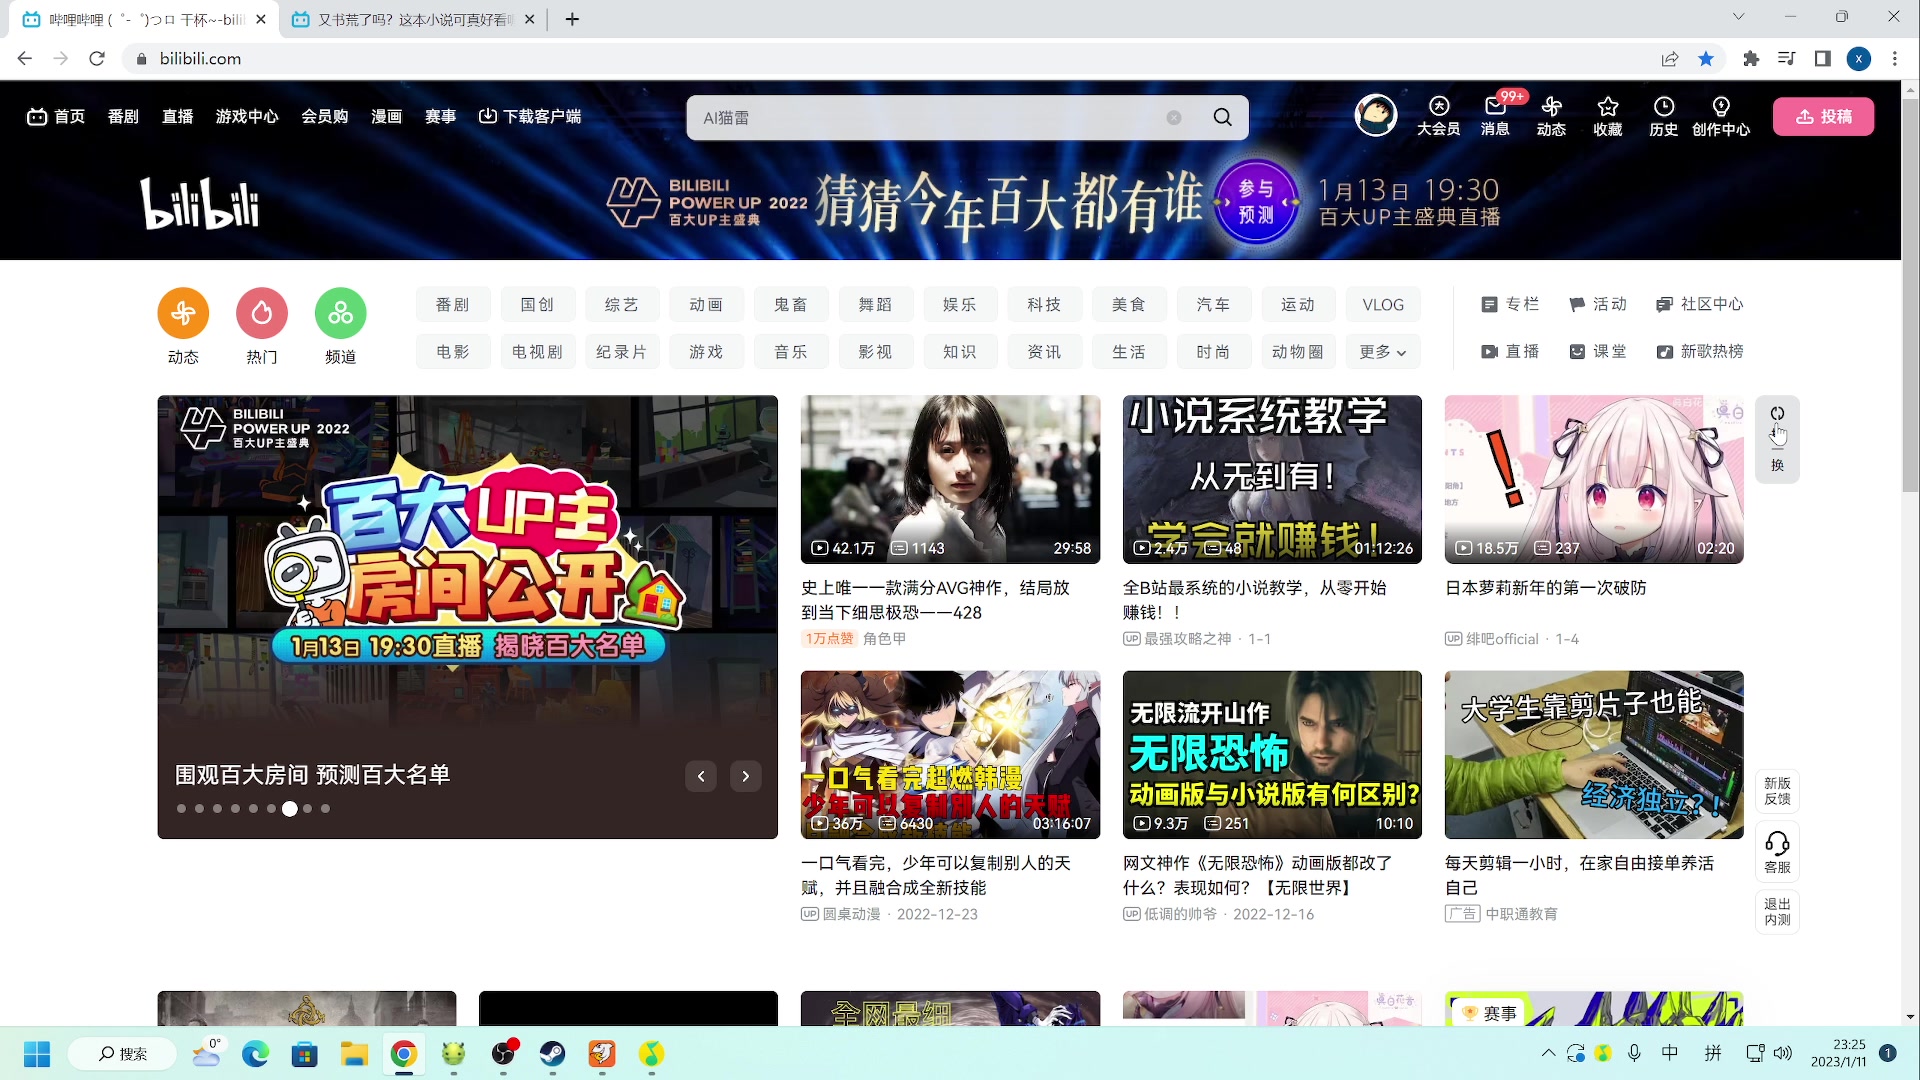This screenshot has height=1080, width=1920.
Task: Click the search magnifier icon
Action: tap(1222, 117)
